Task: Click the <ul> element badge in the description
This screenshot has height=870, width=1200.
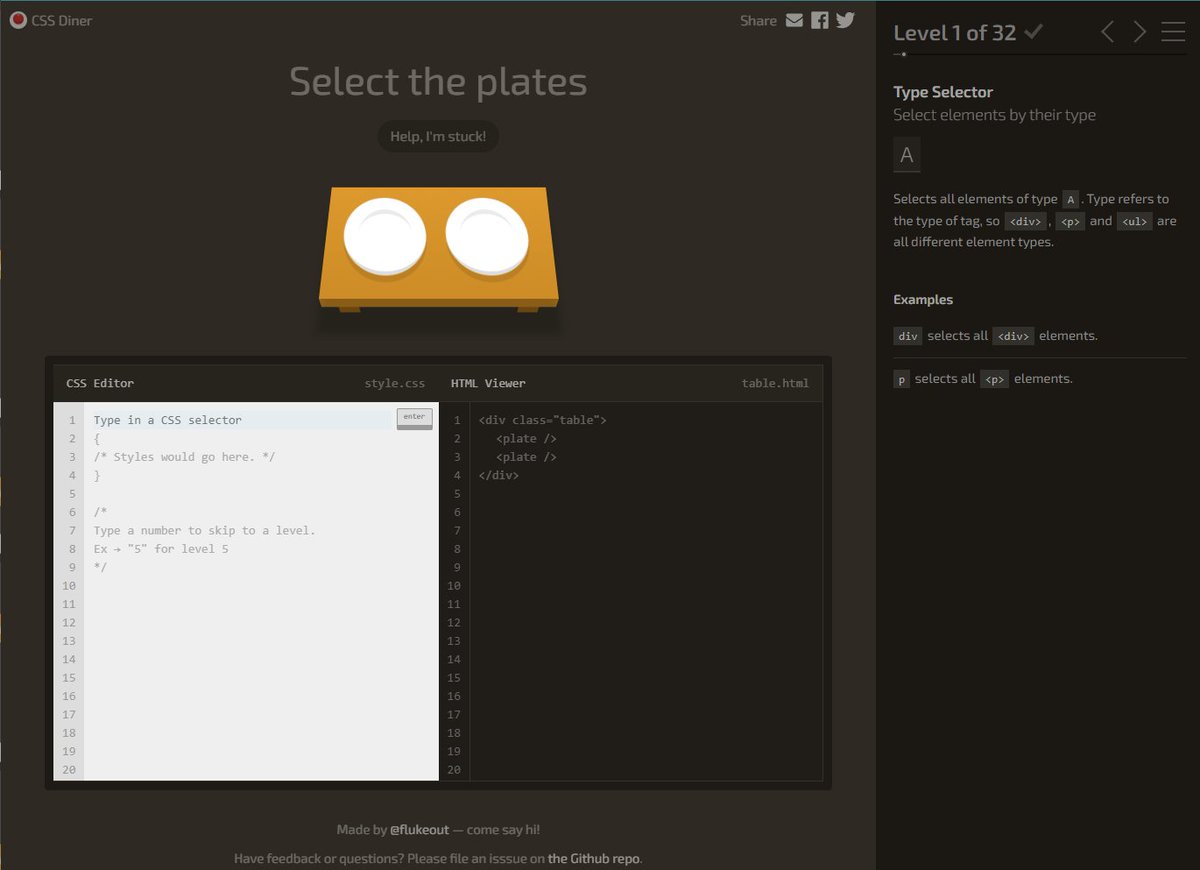Action: coord(1134,221)
